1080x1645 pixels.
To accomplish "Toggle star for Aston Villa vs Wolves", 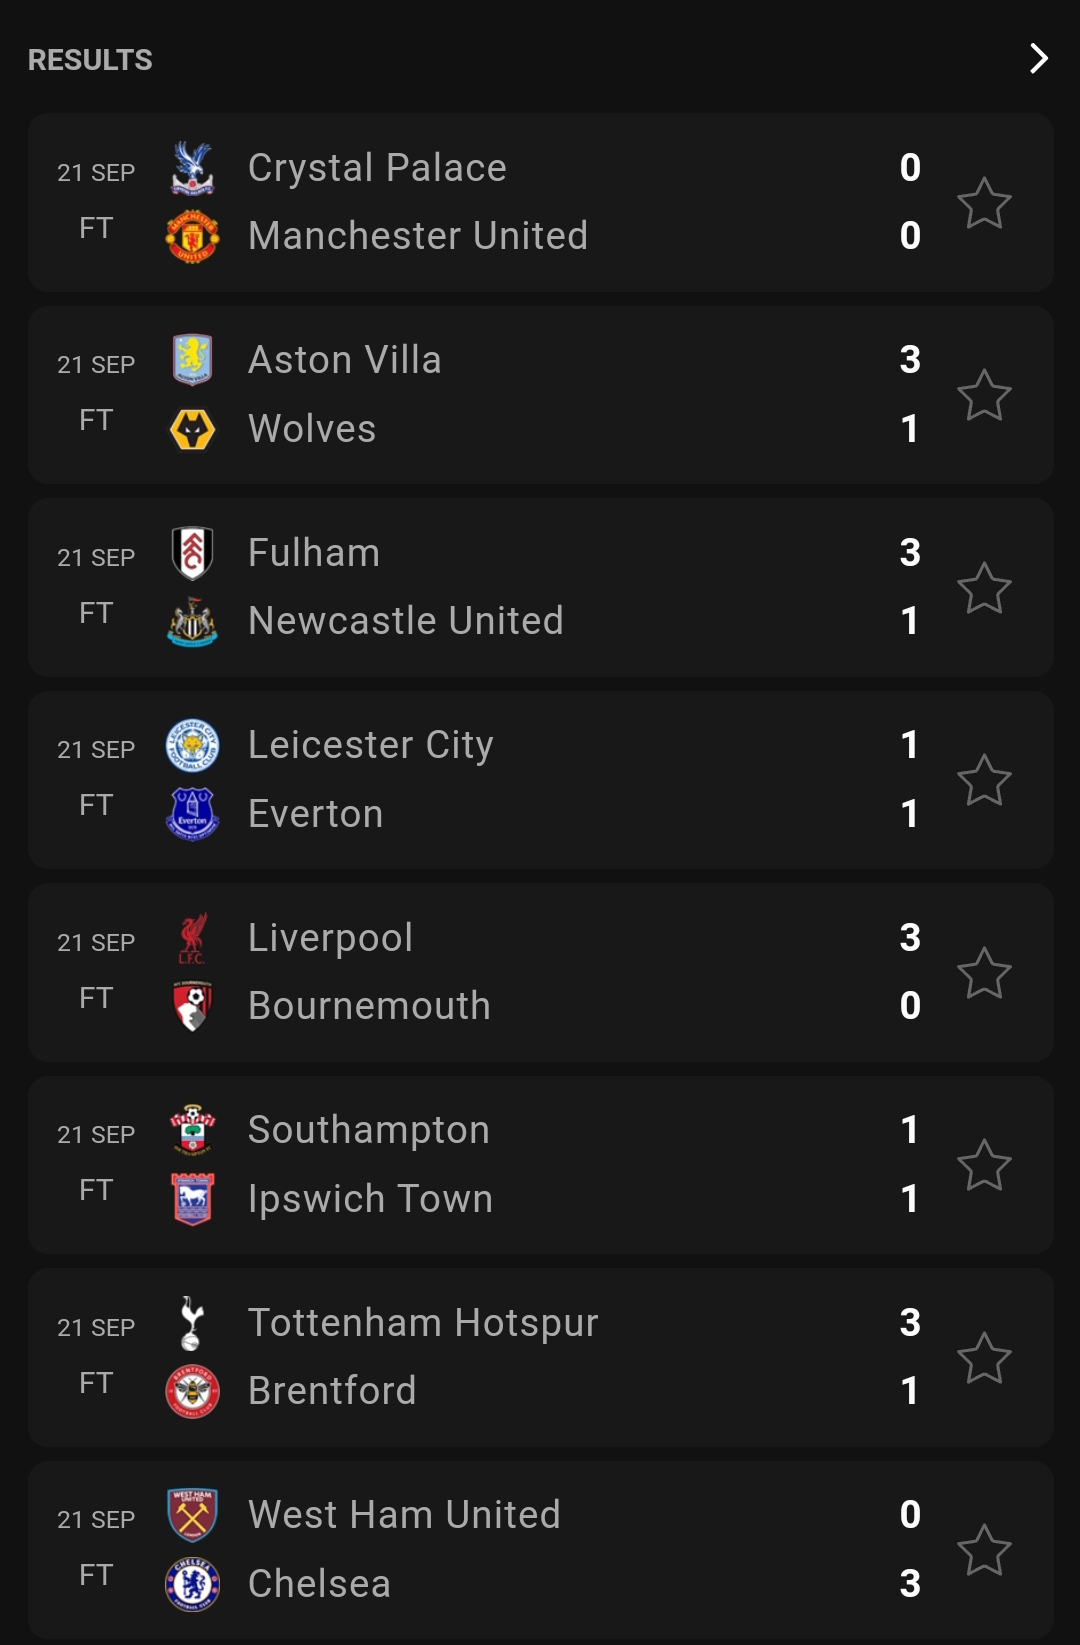I will [x=984, y=395].
